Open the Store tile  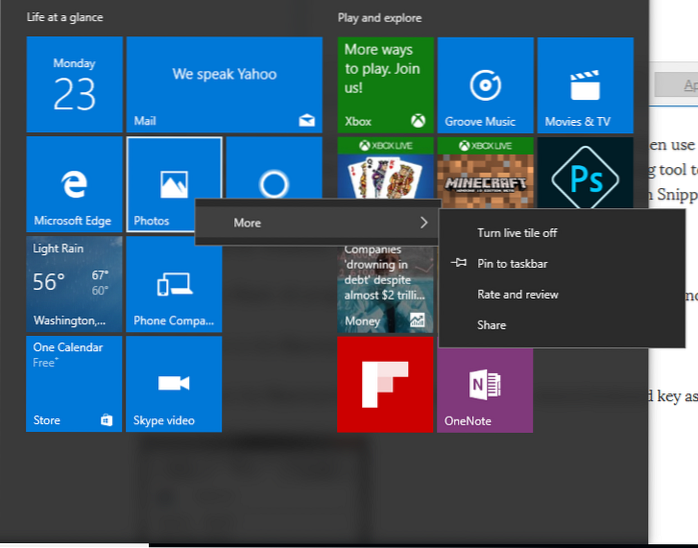click(74, 384)
